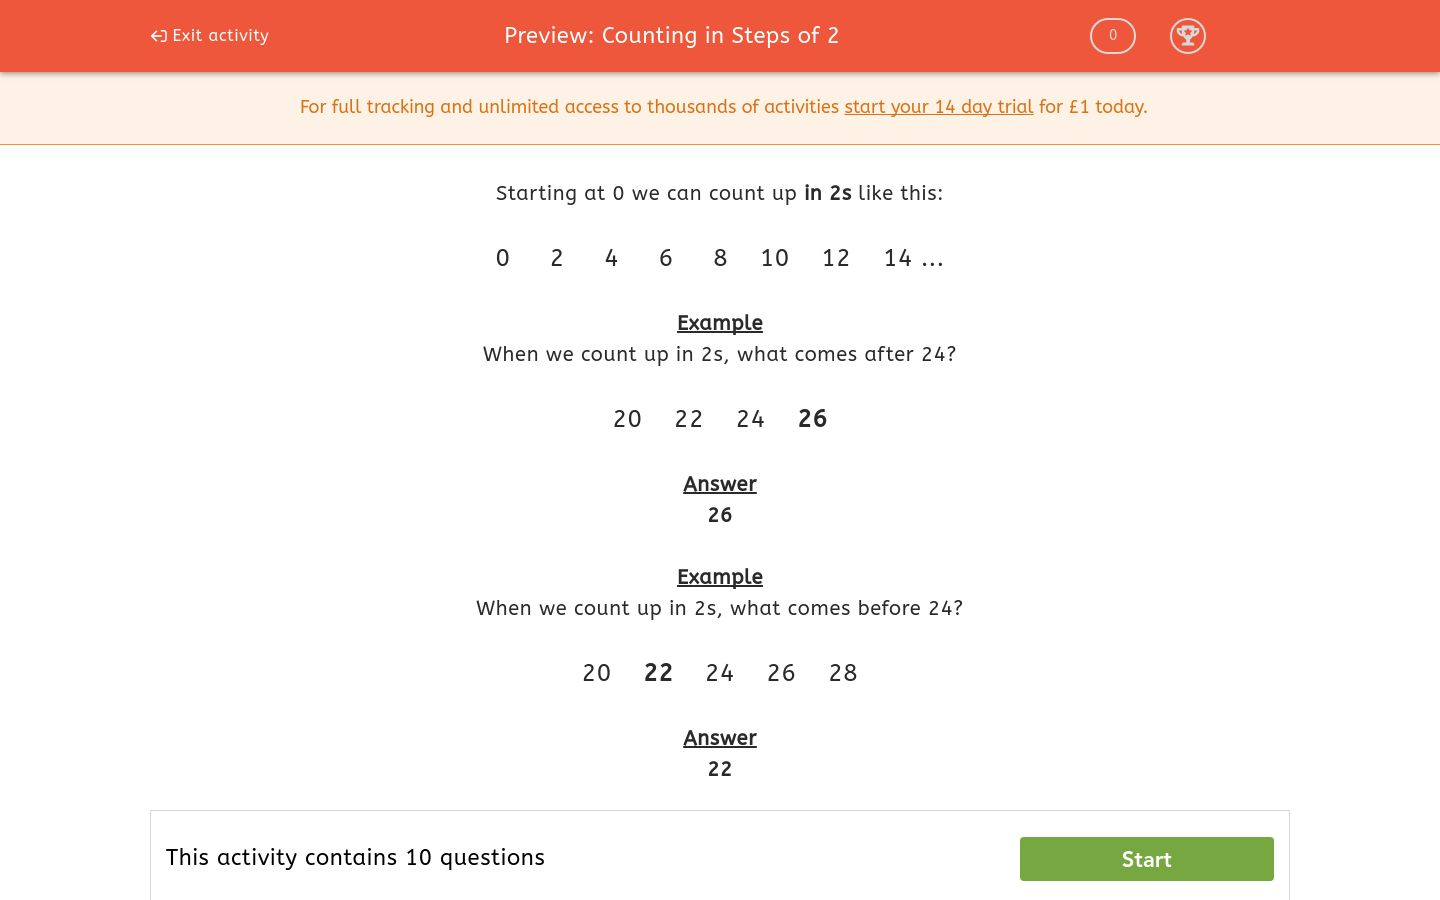Image resolution: width=1440 pixels, height=900 pixels.
Task: Click number 14 in the counting sequence
Action: [x=897, y=258]
